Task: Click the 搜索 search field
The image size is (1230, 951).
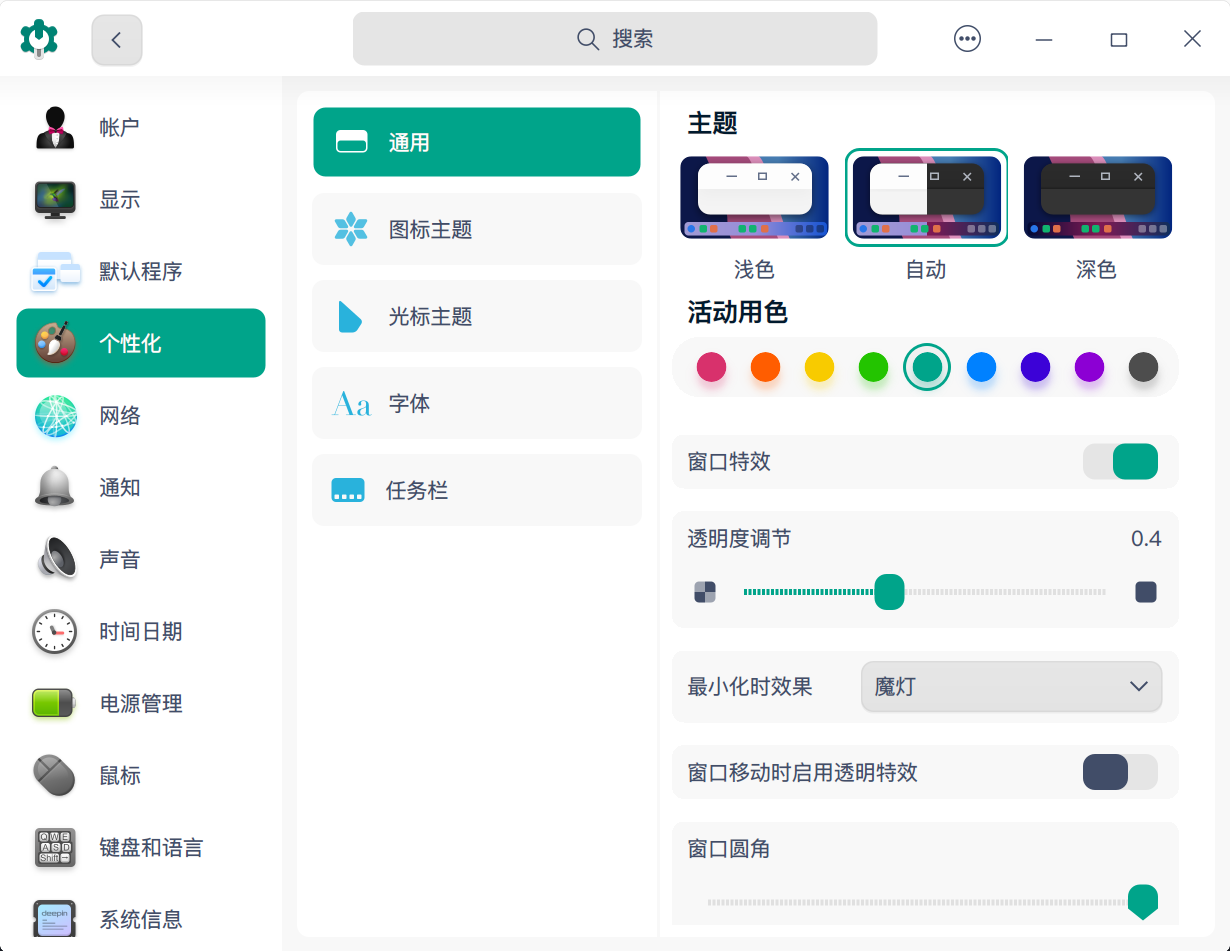Action: pyautogui.click(x=614, y=38)
